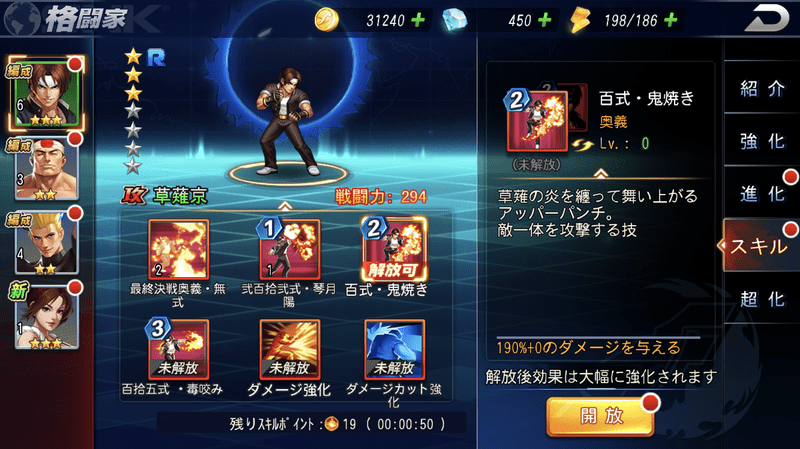Click the 開放 unlock button

tap(601, 416)
